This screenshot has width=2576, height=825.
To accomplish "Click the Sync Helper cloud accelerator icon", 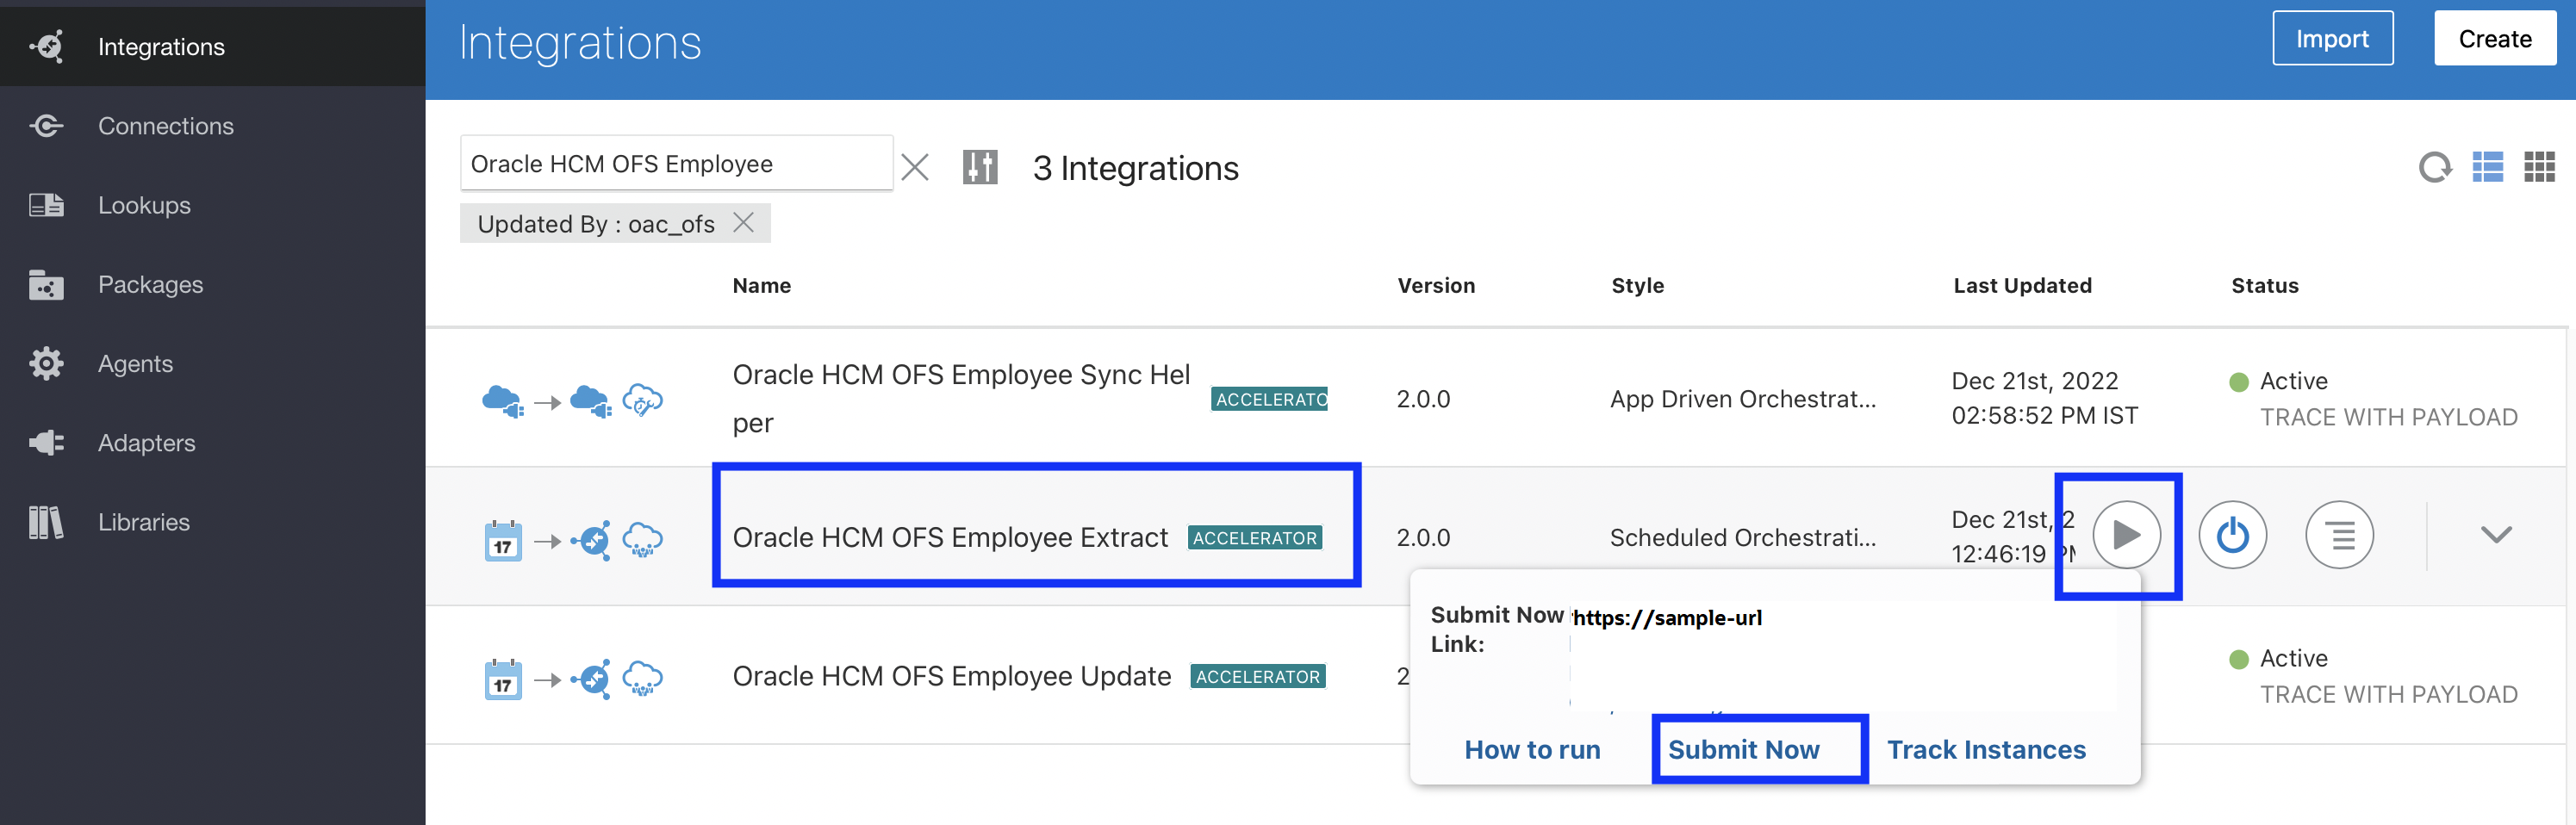I will [x=642, y=400].
